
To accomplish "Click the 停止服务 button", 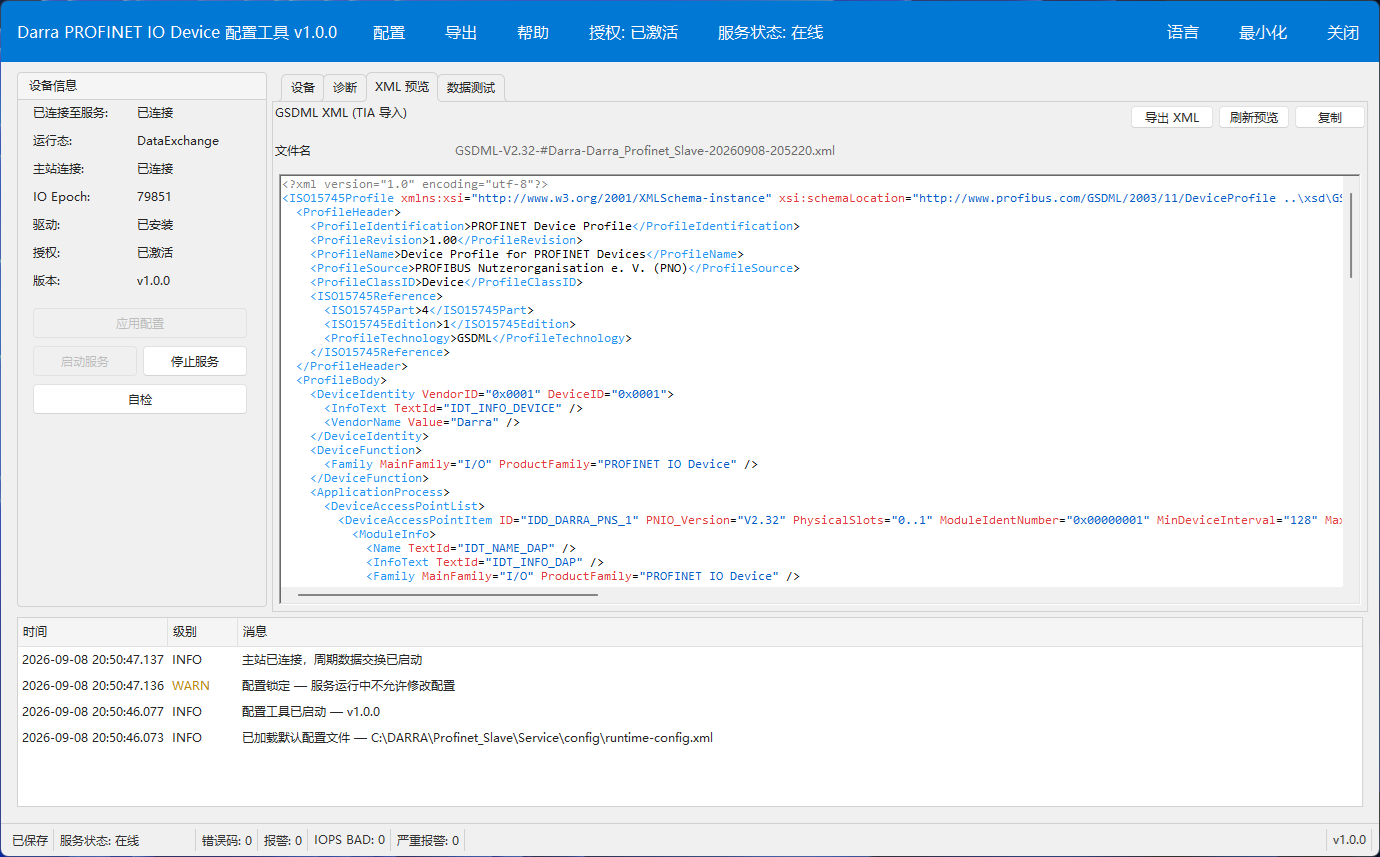I will click(x=195, y=361).
